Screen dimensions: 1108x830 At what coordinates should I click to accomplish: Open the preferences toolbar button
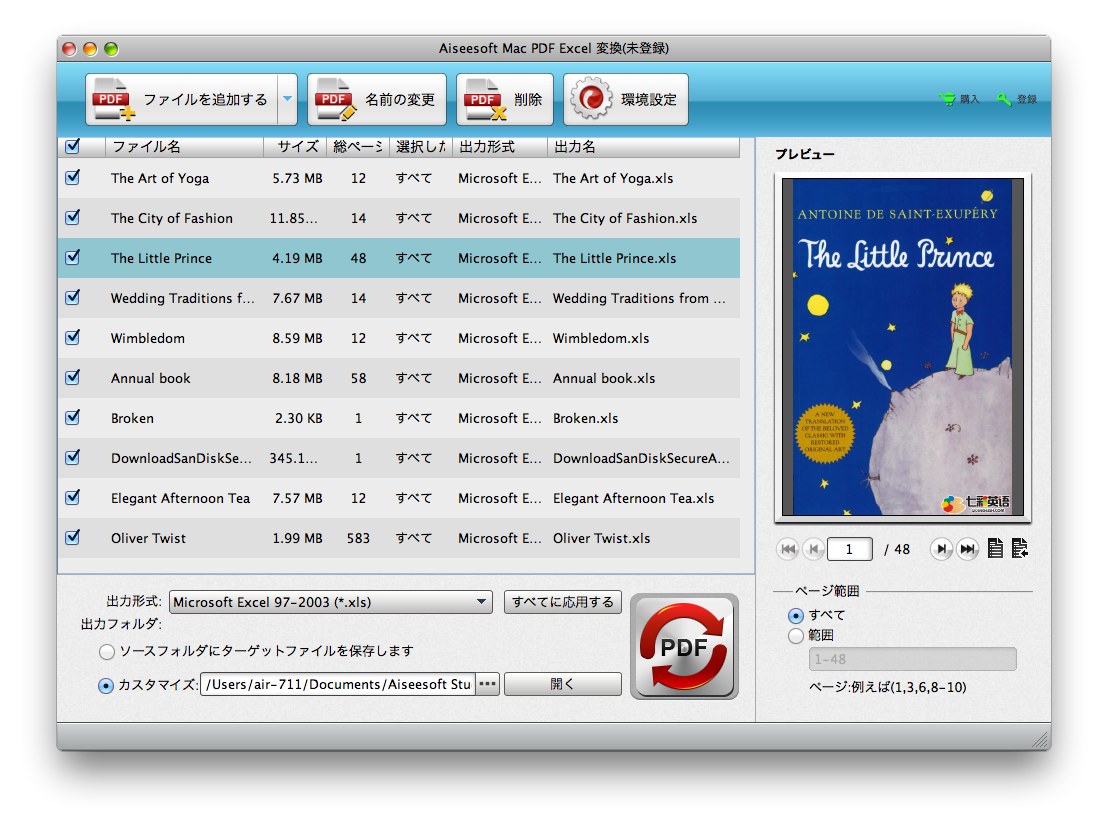[x=626, y=99]
